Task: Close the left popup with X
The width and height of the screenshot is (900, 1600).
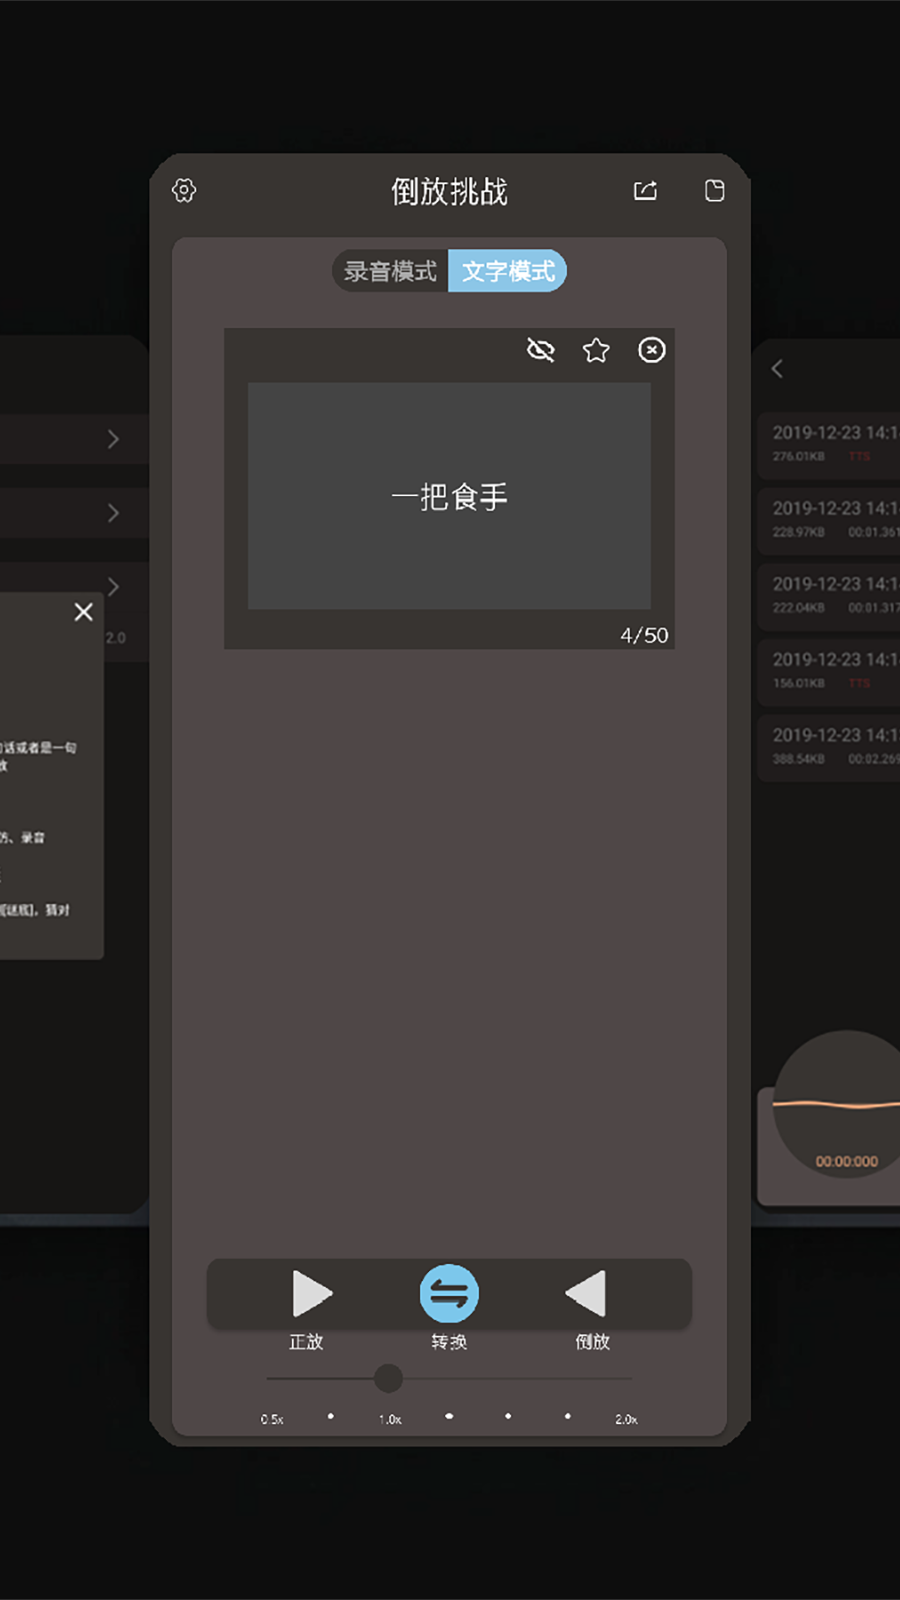Action: [x=84, y=612]
